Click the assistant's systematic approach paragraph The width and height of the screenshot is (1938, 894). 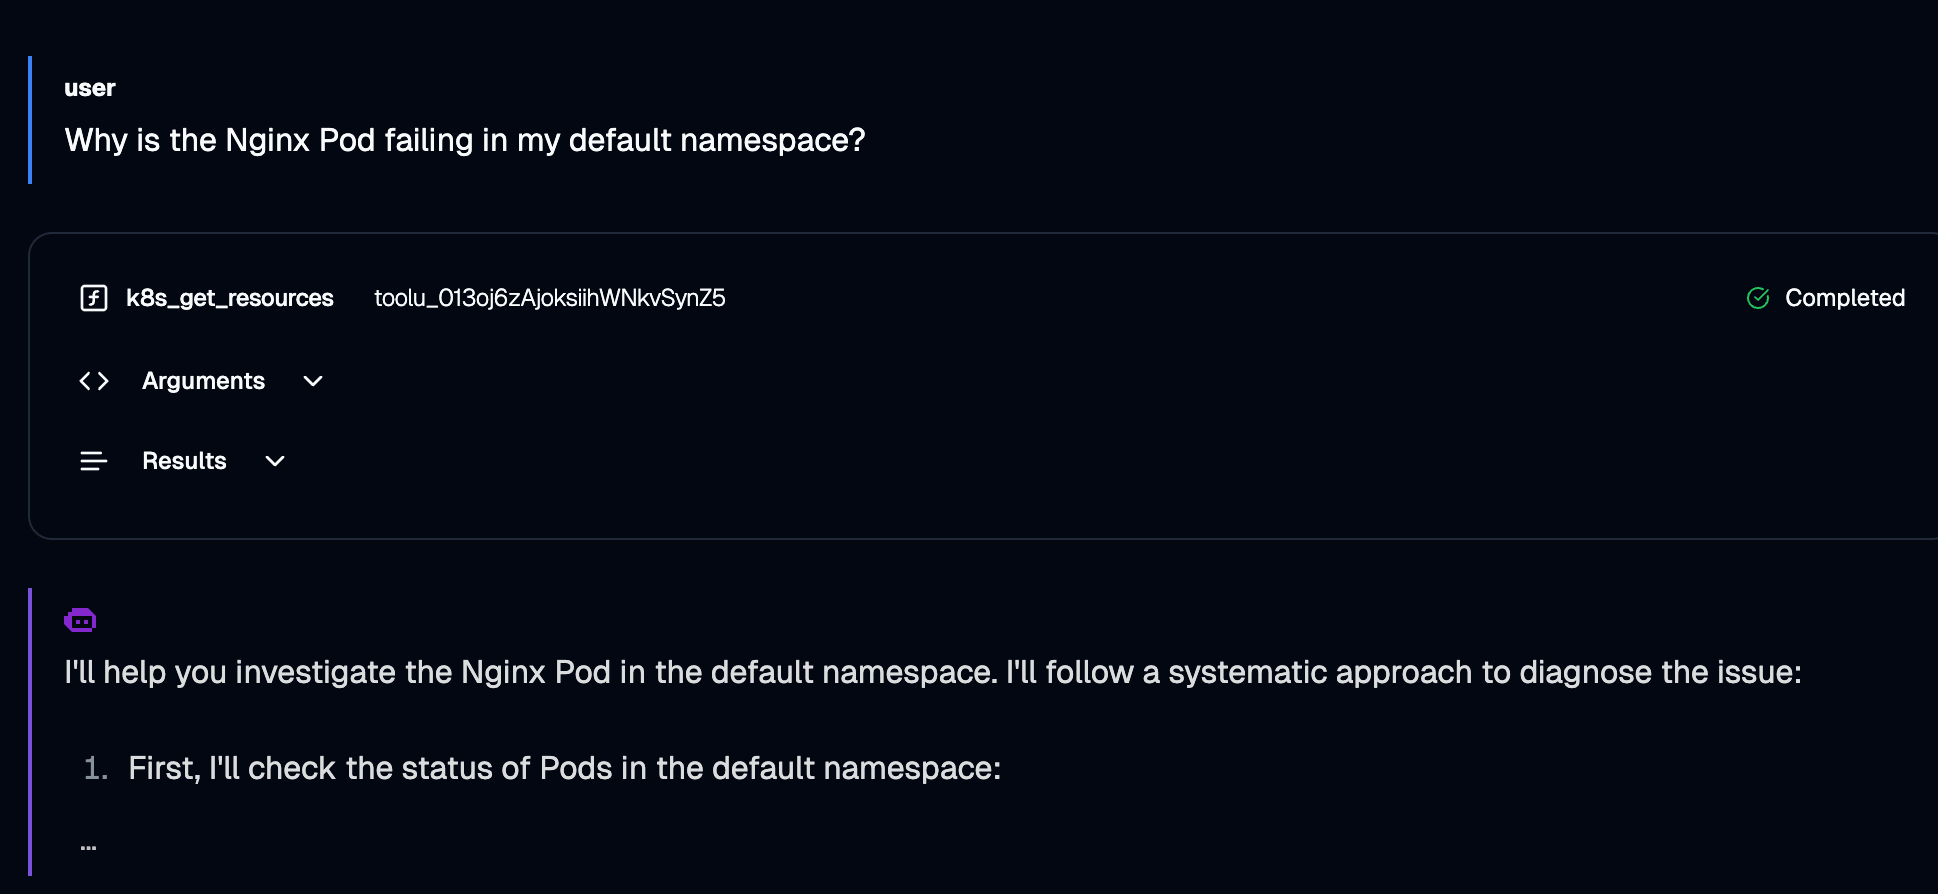(x=933, y=672)
